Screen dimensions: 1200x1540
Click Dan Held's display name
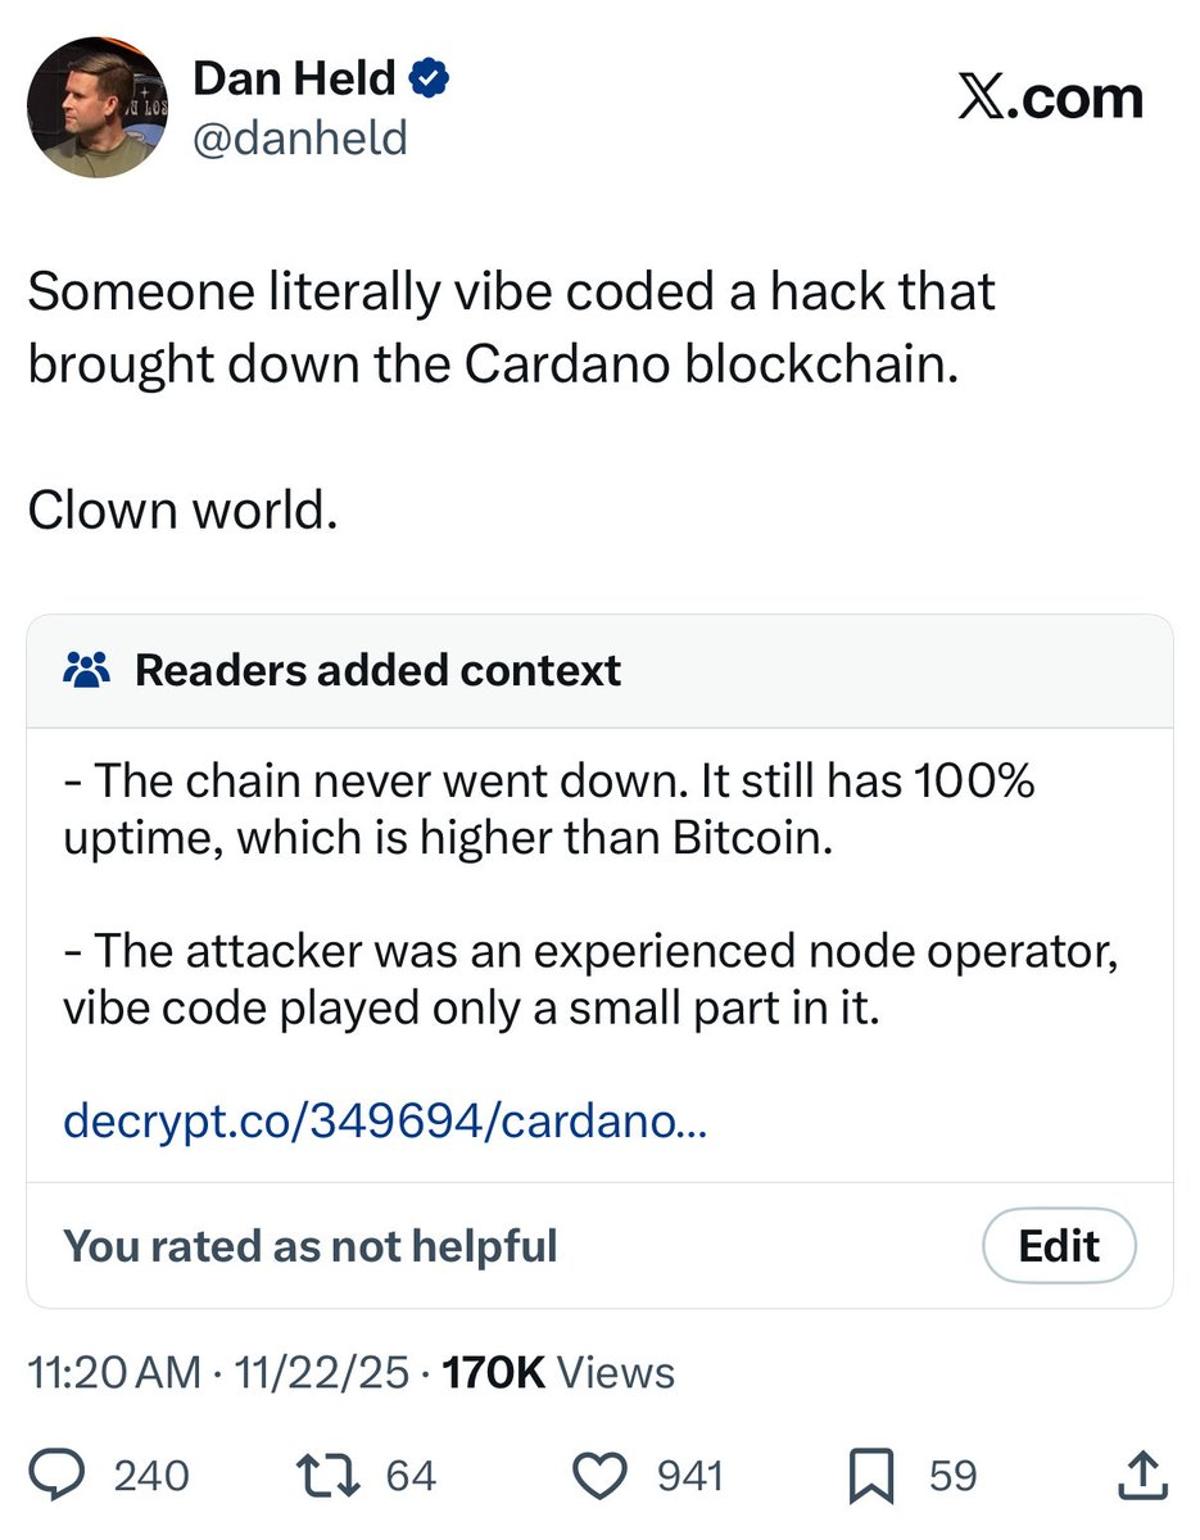294,76
